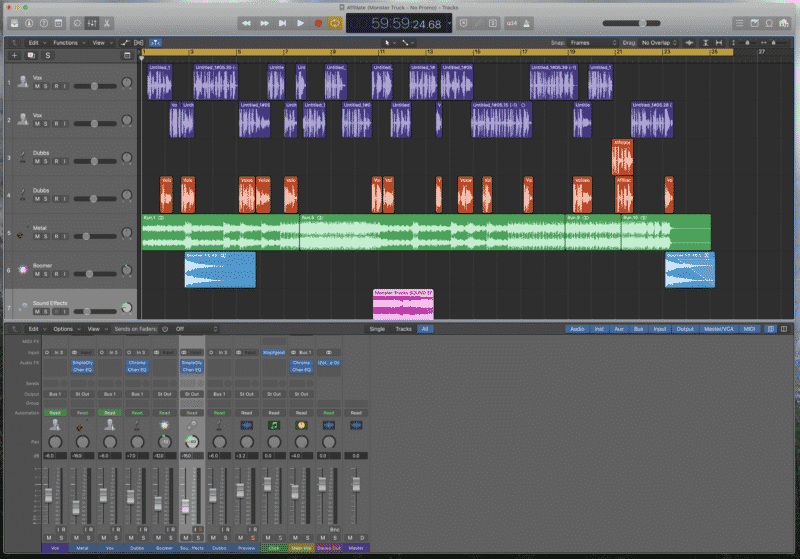The image size is (800, 559).
Task: Adjust the Master channel fader in mixer
Action: tap(356, 484)
